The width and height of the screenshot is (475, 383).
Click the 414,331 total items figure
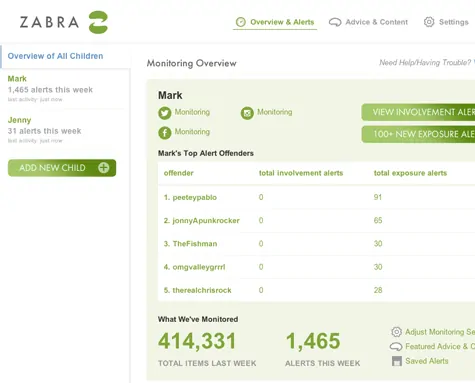click(197, 341)
